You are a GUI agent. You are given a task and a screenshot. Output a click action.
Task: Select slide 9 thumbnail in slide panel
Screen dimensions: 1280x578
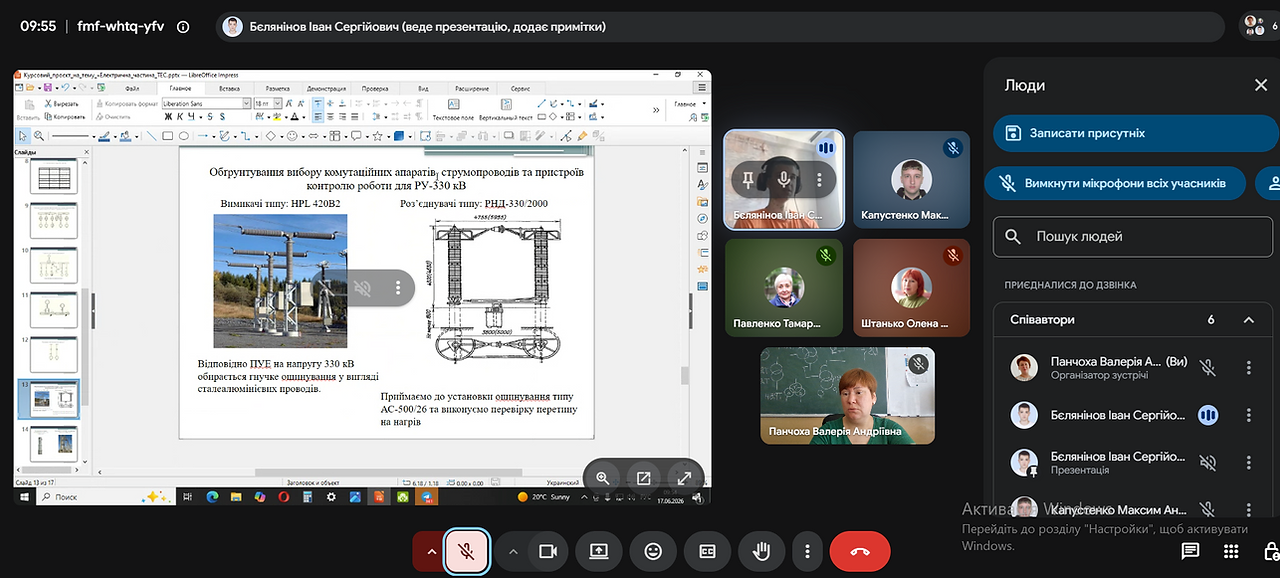tap(52, 222)
